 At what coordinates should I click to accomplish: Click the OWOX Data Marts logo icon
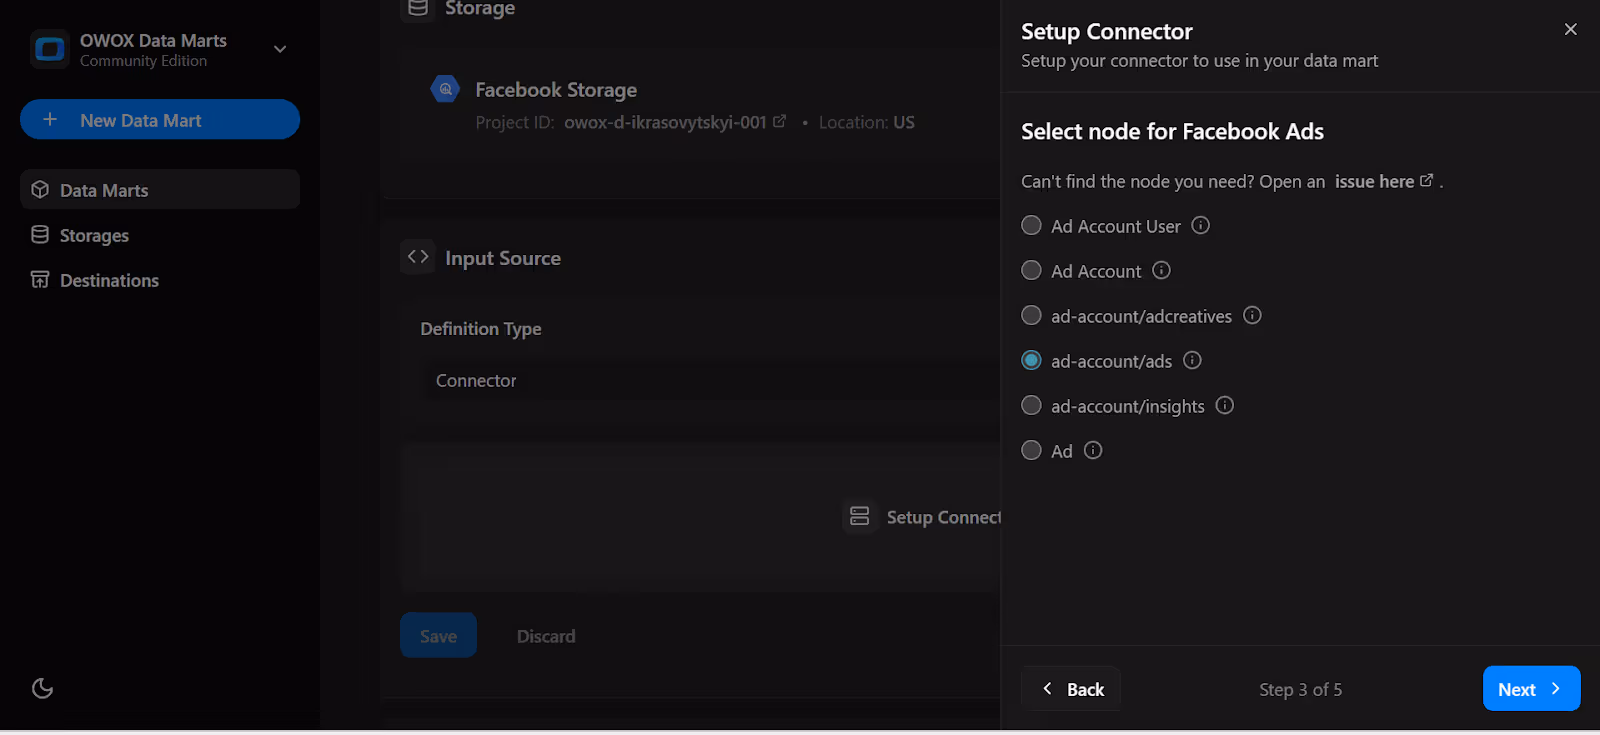49,49
